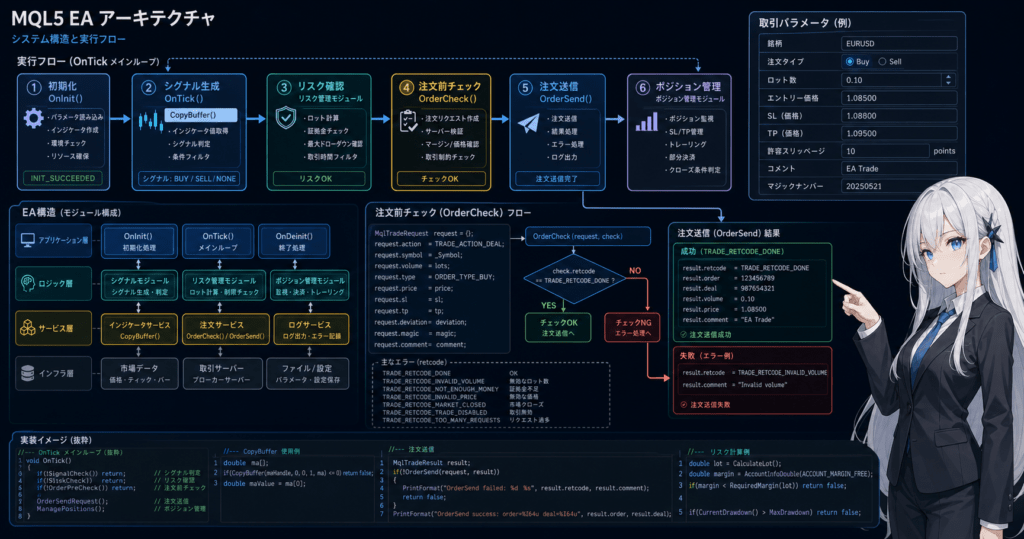Click the monitor icon for アプリケーション層
The height and width of the screenshot is (539, 1024).
pos(27,240)
